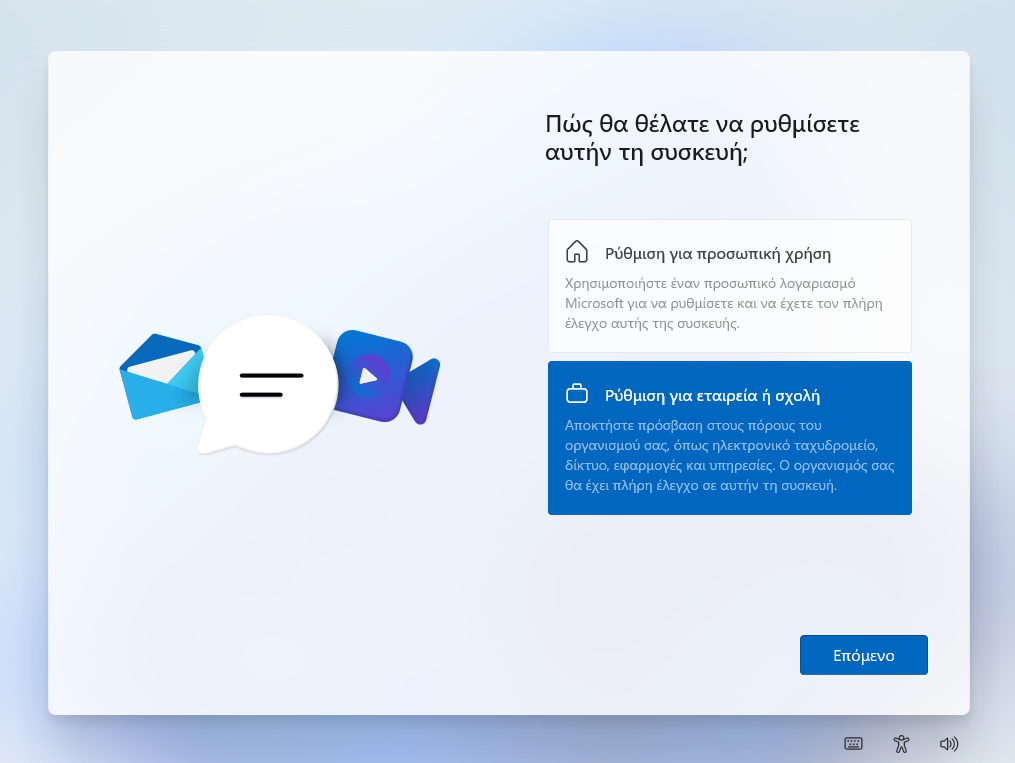Click the white flap of the envelope
The width and height of the screenshot is (1015, 763).
[x=160, y=367]
